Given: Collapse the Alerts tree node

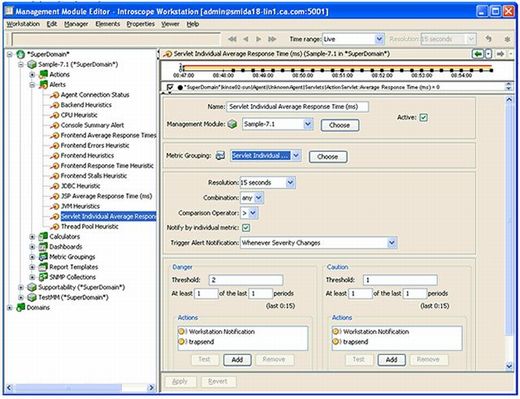Looking at the screenshot, I should pyautogui.click(x=32, y=85).
